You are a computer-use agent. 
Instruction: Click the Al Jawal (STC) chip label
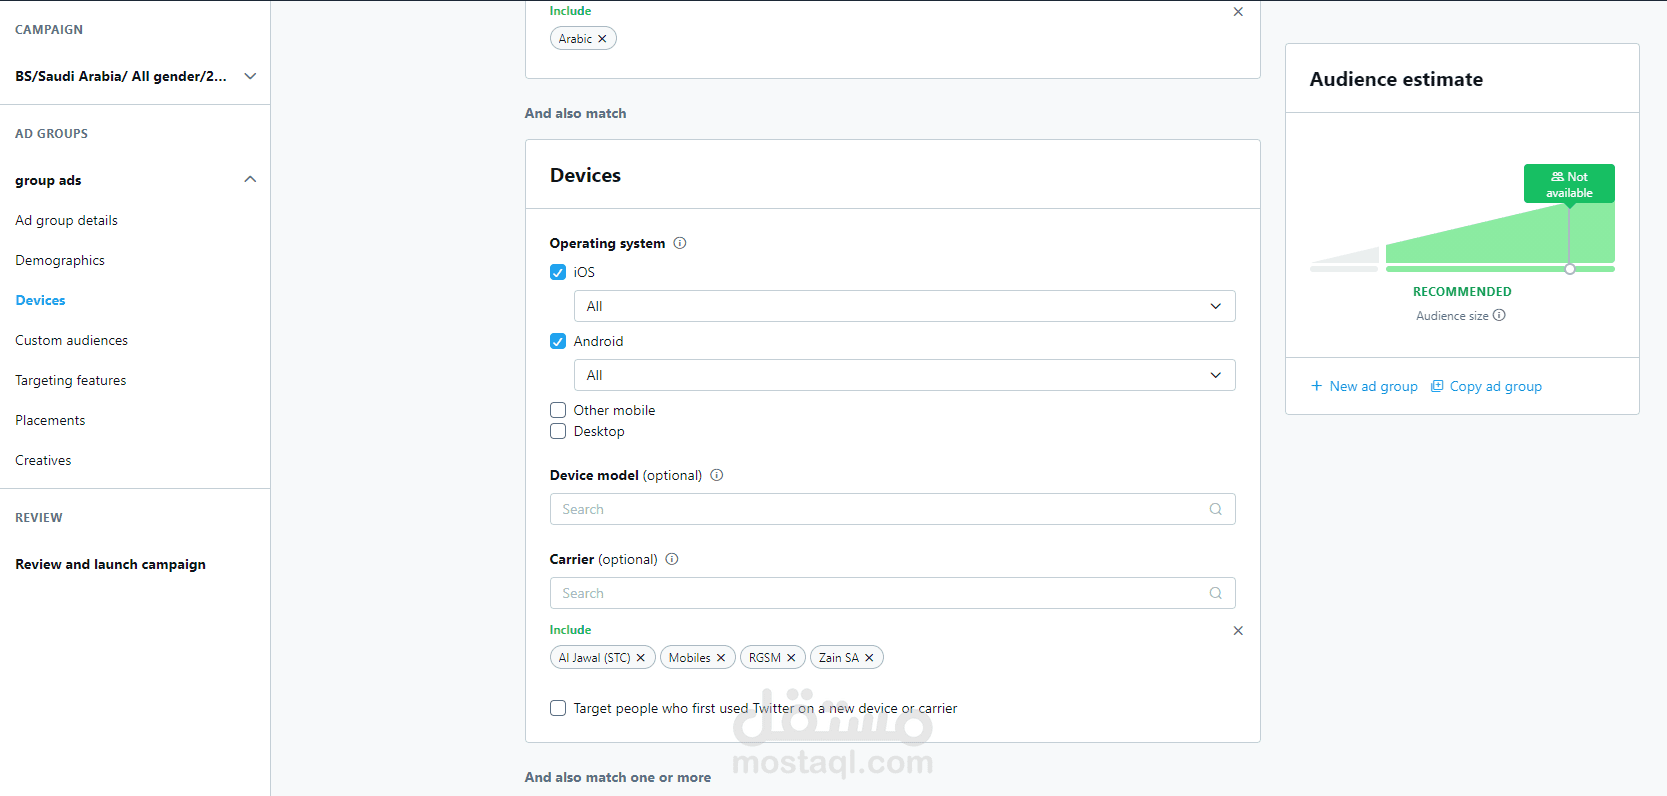pyautogui.click(x=594, y=658)
